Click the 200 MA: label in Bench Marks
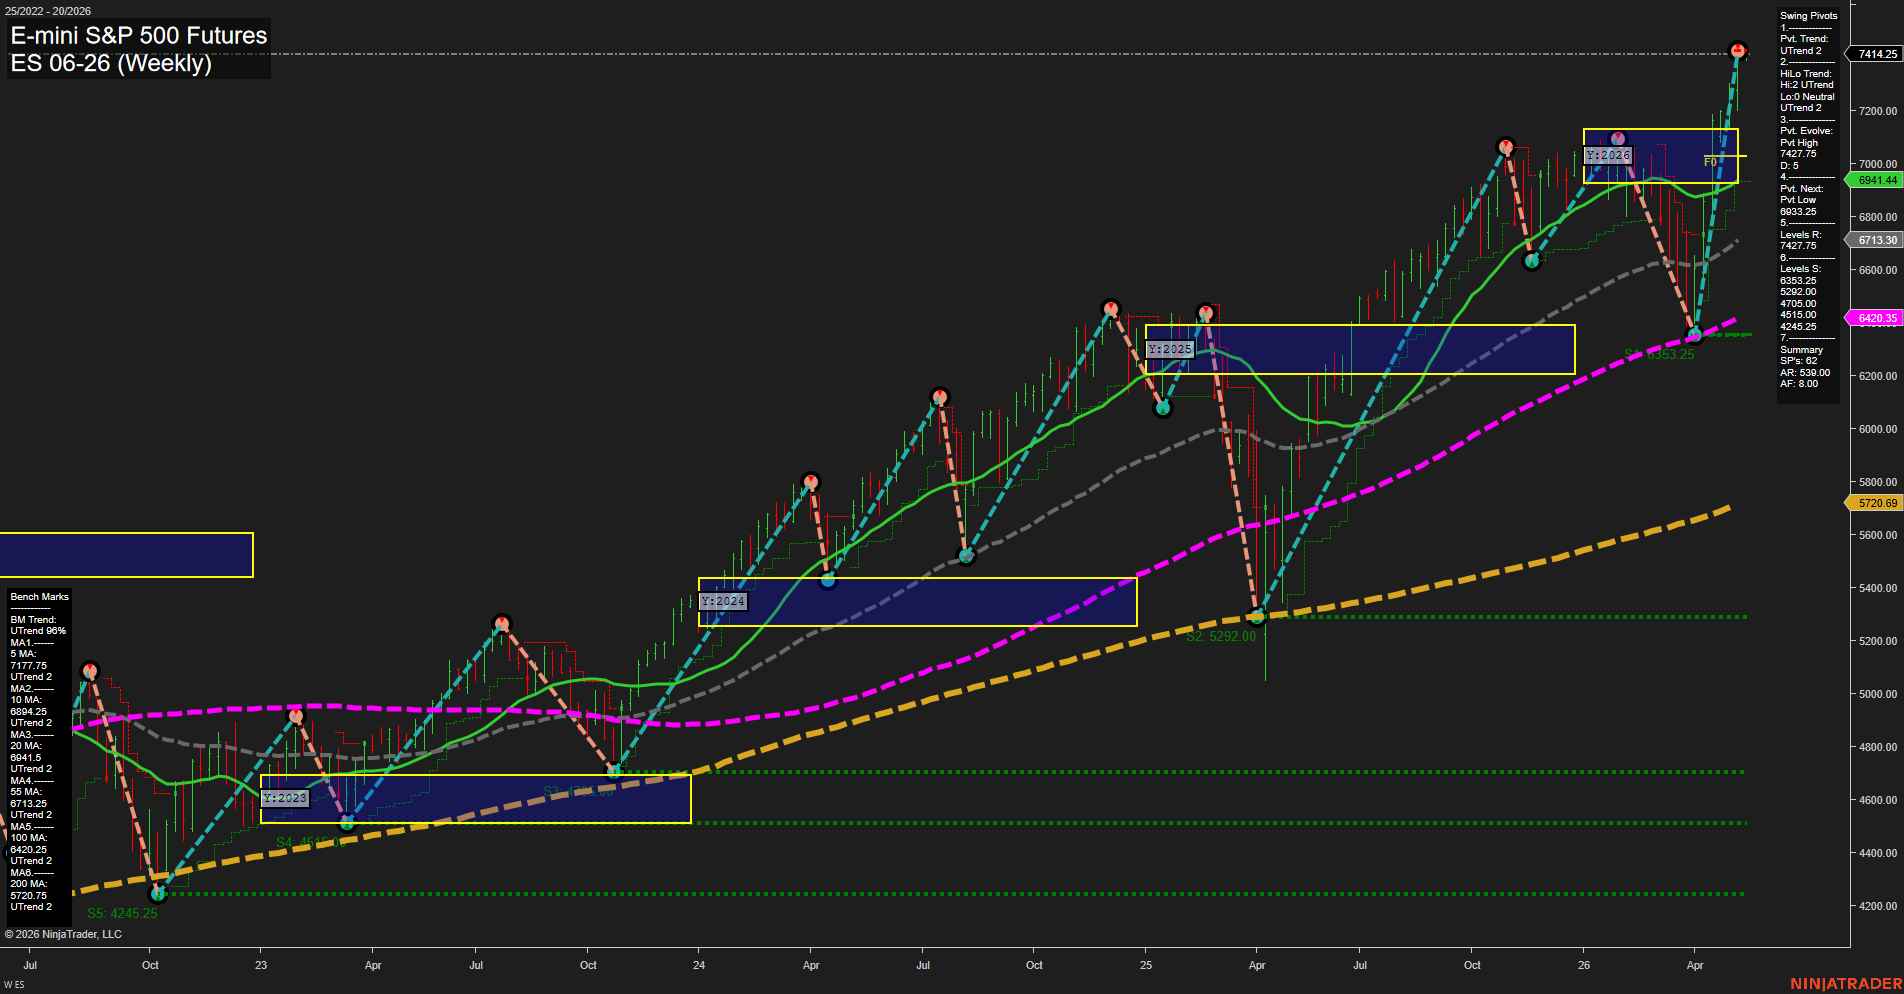The image size is (1904, 994). point(28,884)
